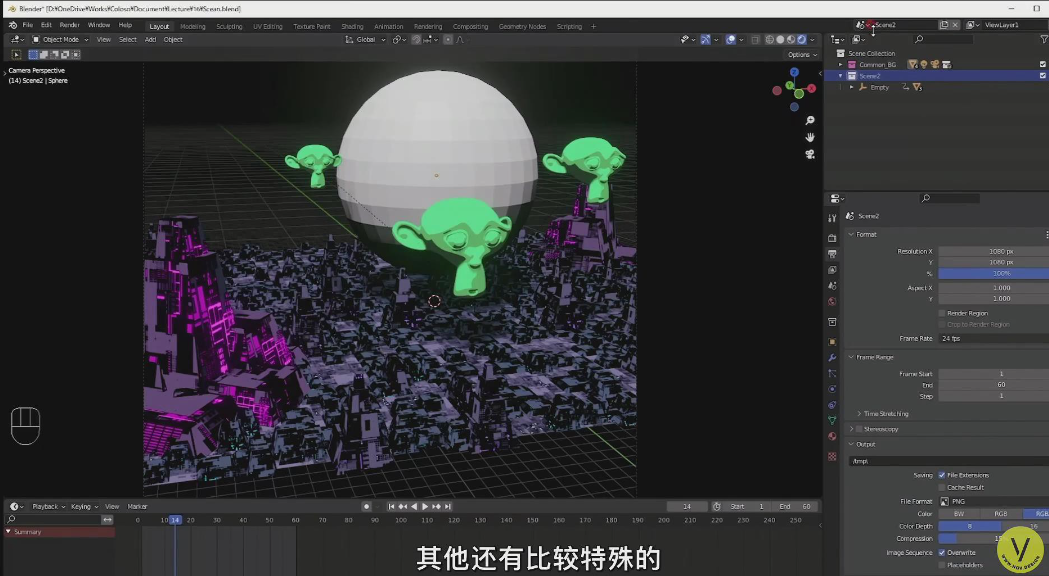Open timeline Playback menu
Viewport: 1049px width, 576px height.
click(x=48, y=506)
